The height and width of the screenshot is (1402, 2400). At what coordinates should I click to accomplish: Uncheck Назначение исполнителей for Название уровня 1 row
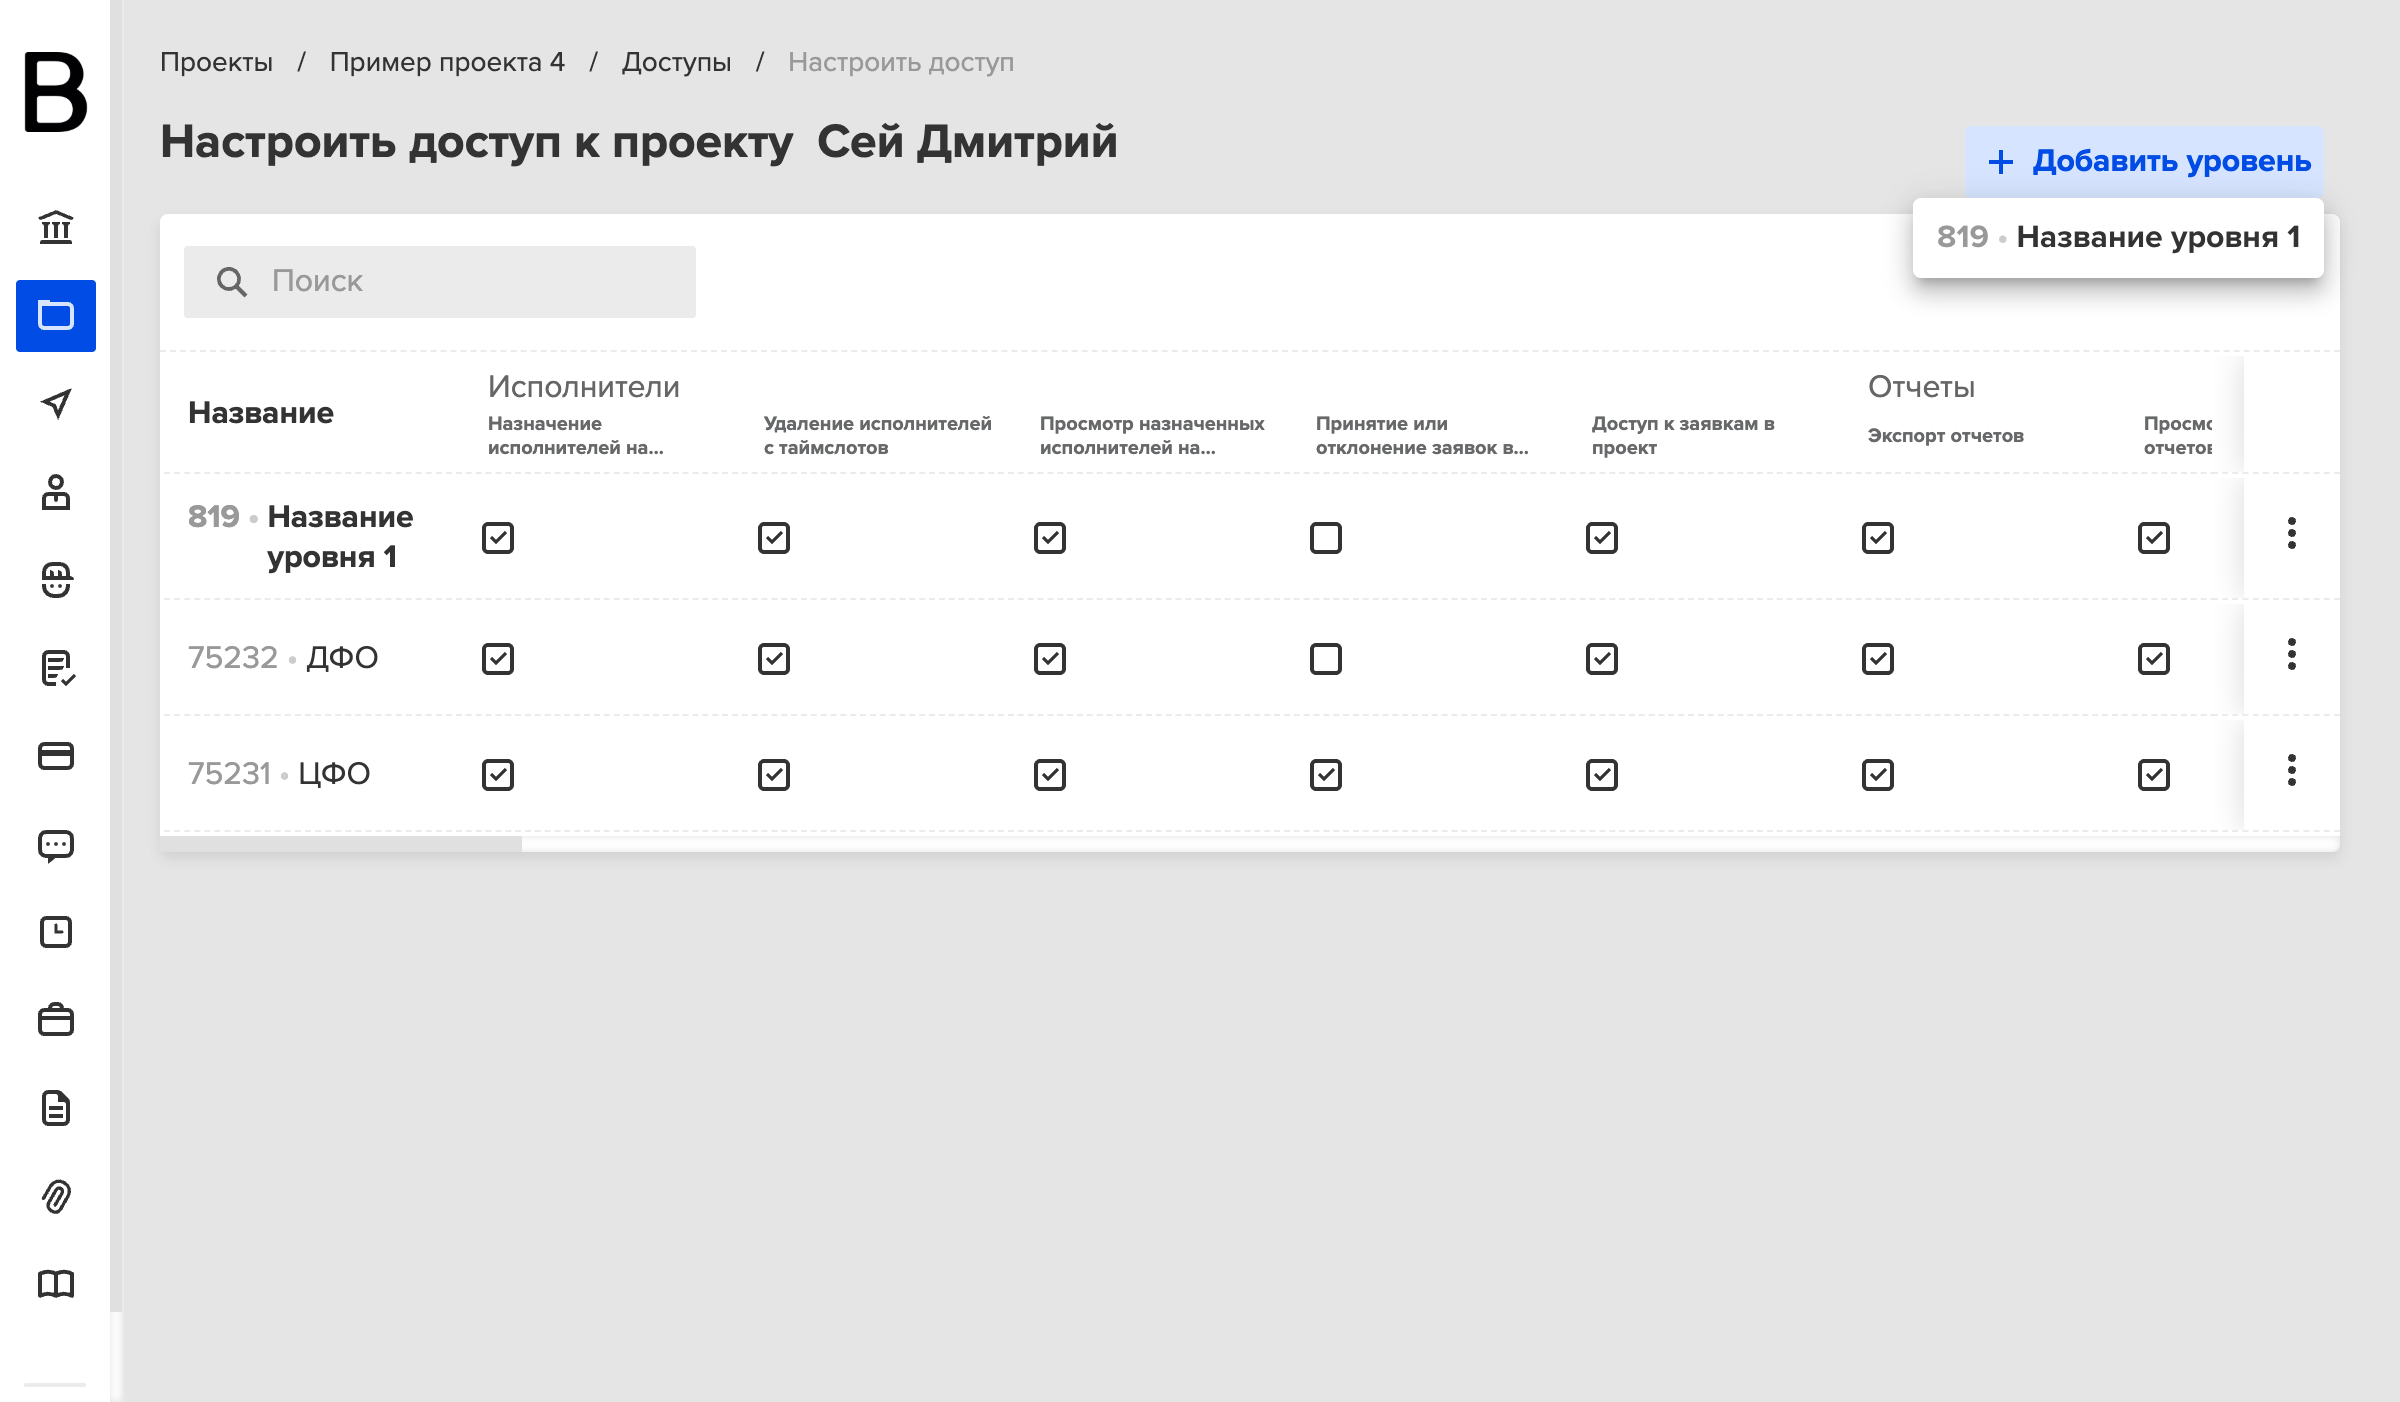click(x=498, y=538)
